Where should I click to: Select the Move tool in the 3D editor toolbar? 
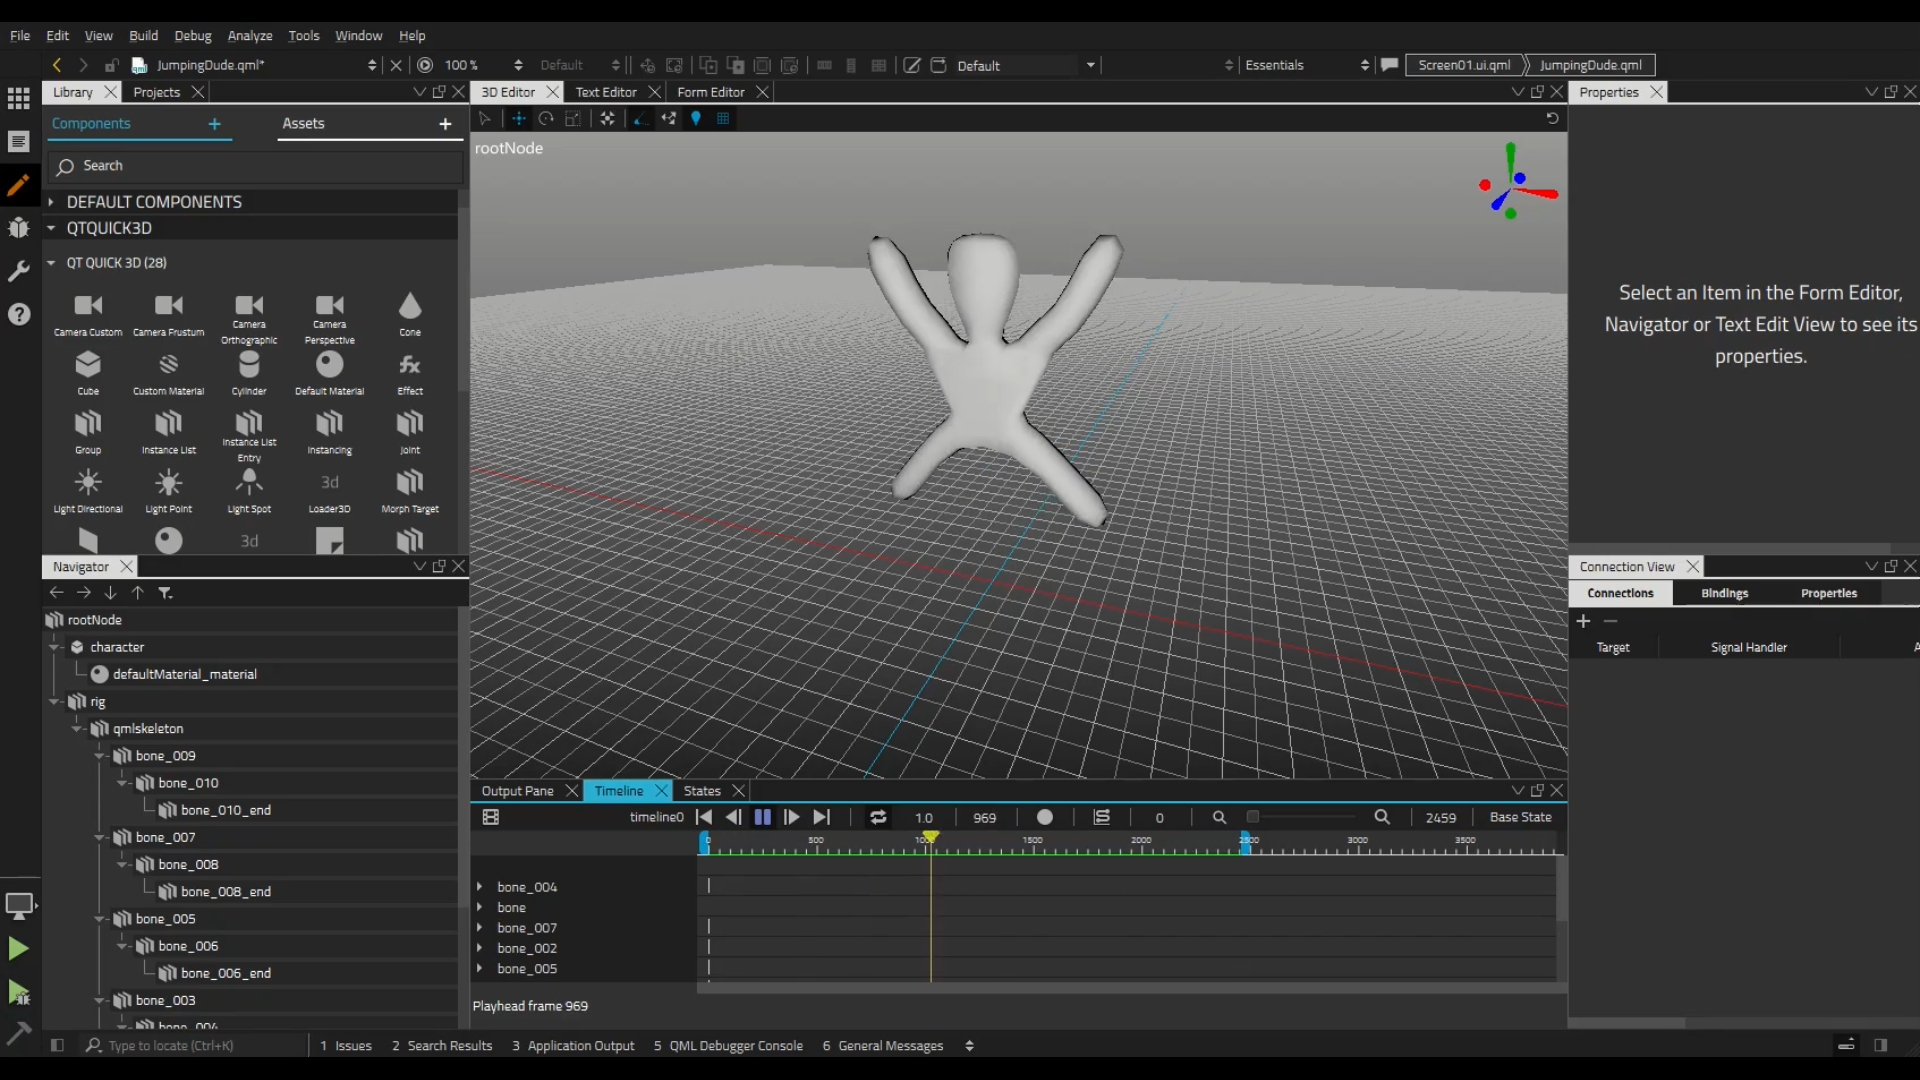click(x=519, y=118)
